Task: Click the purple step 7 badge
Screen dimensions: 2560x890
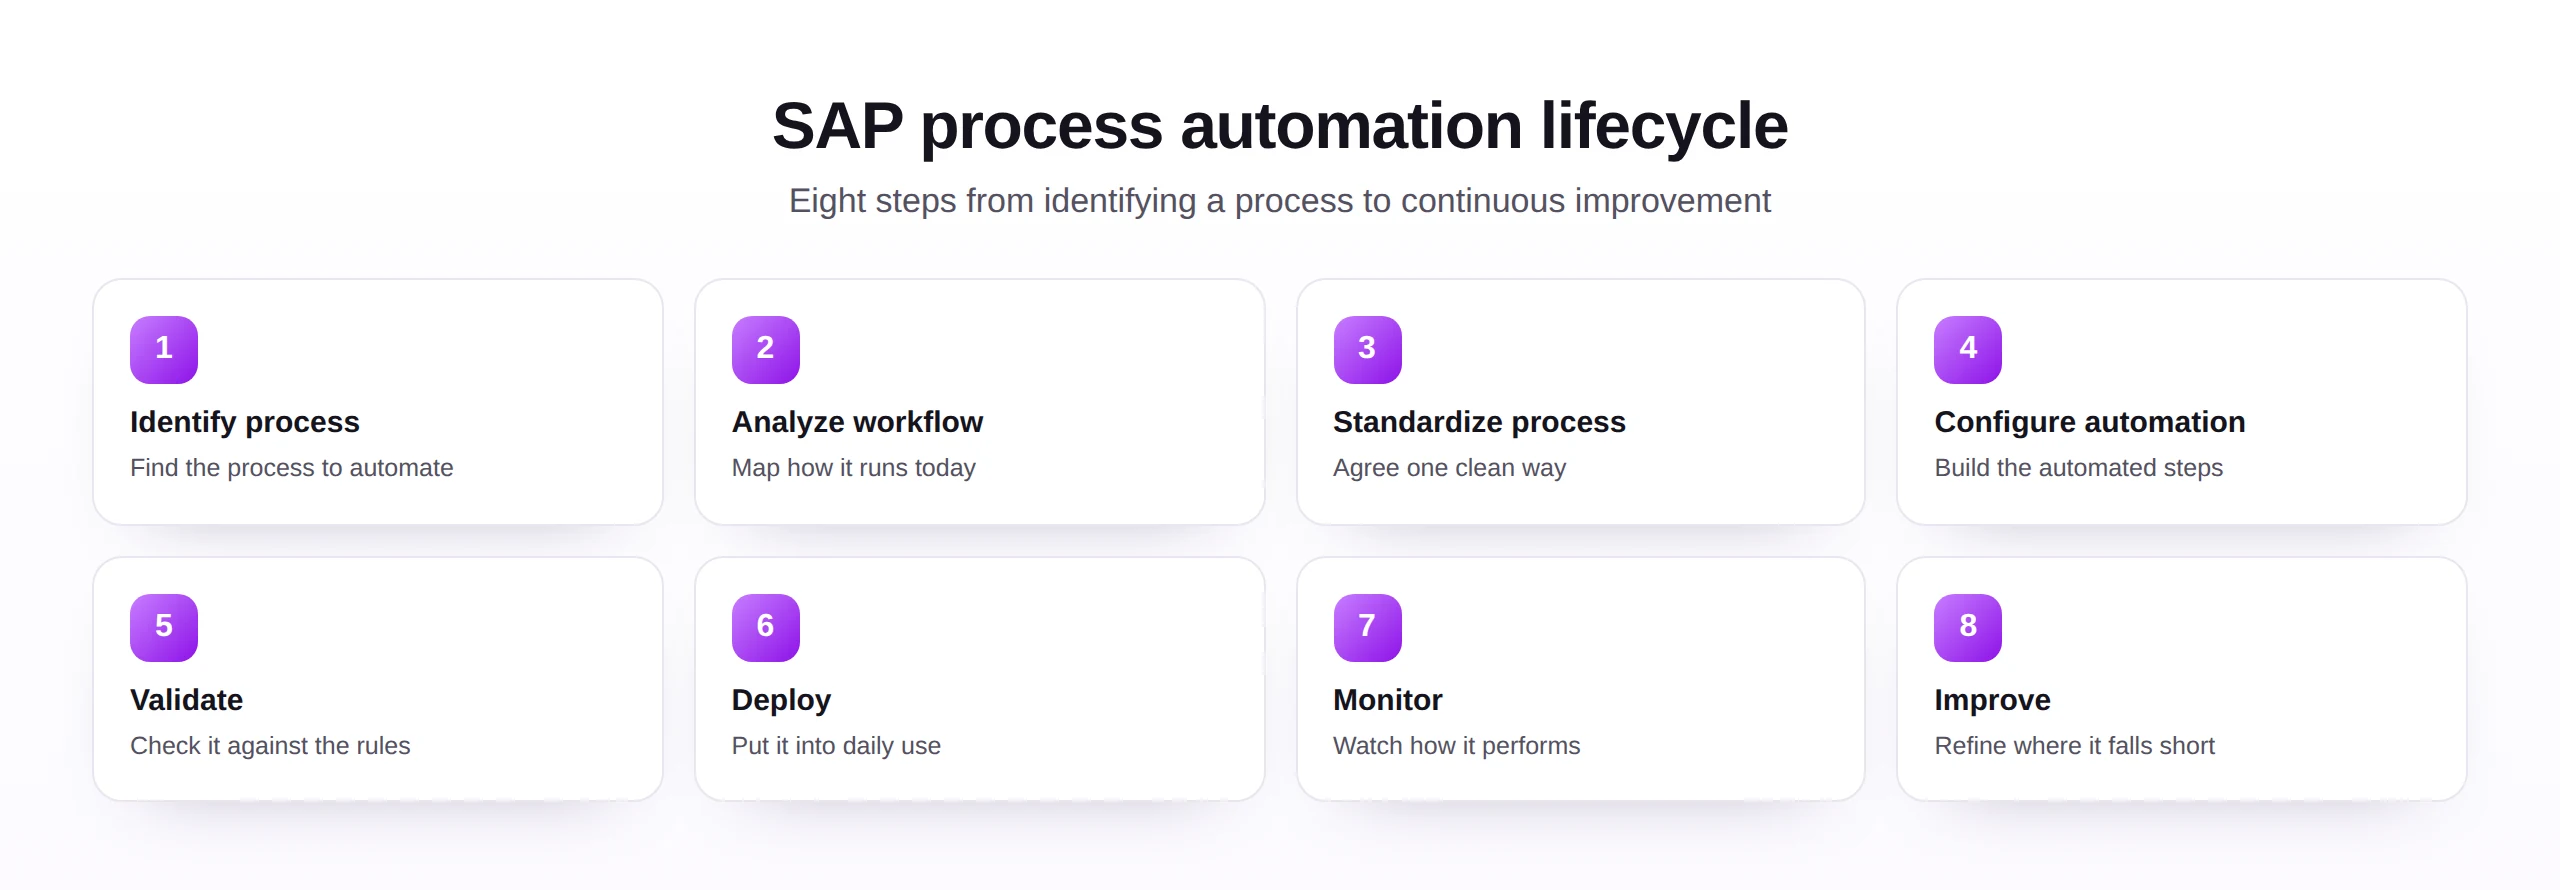Action: pyautogui.click(x=1368, y=628)
